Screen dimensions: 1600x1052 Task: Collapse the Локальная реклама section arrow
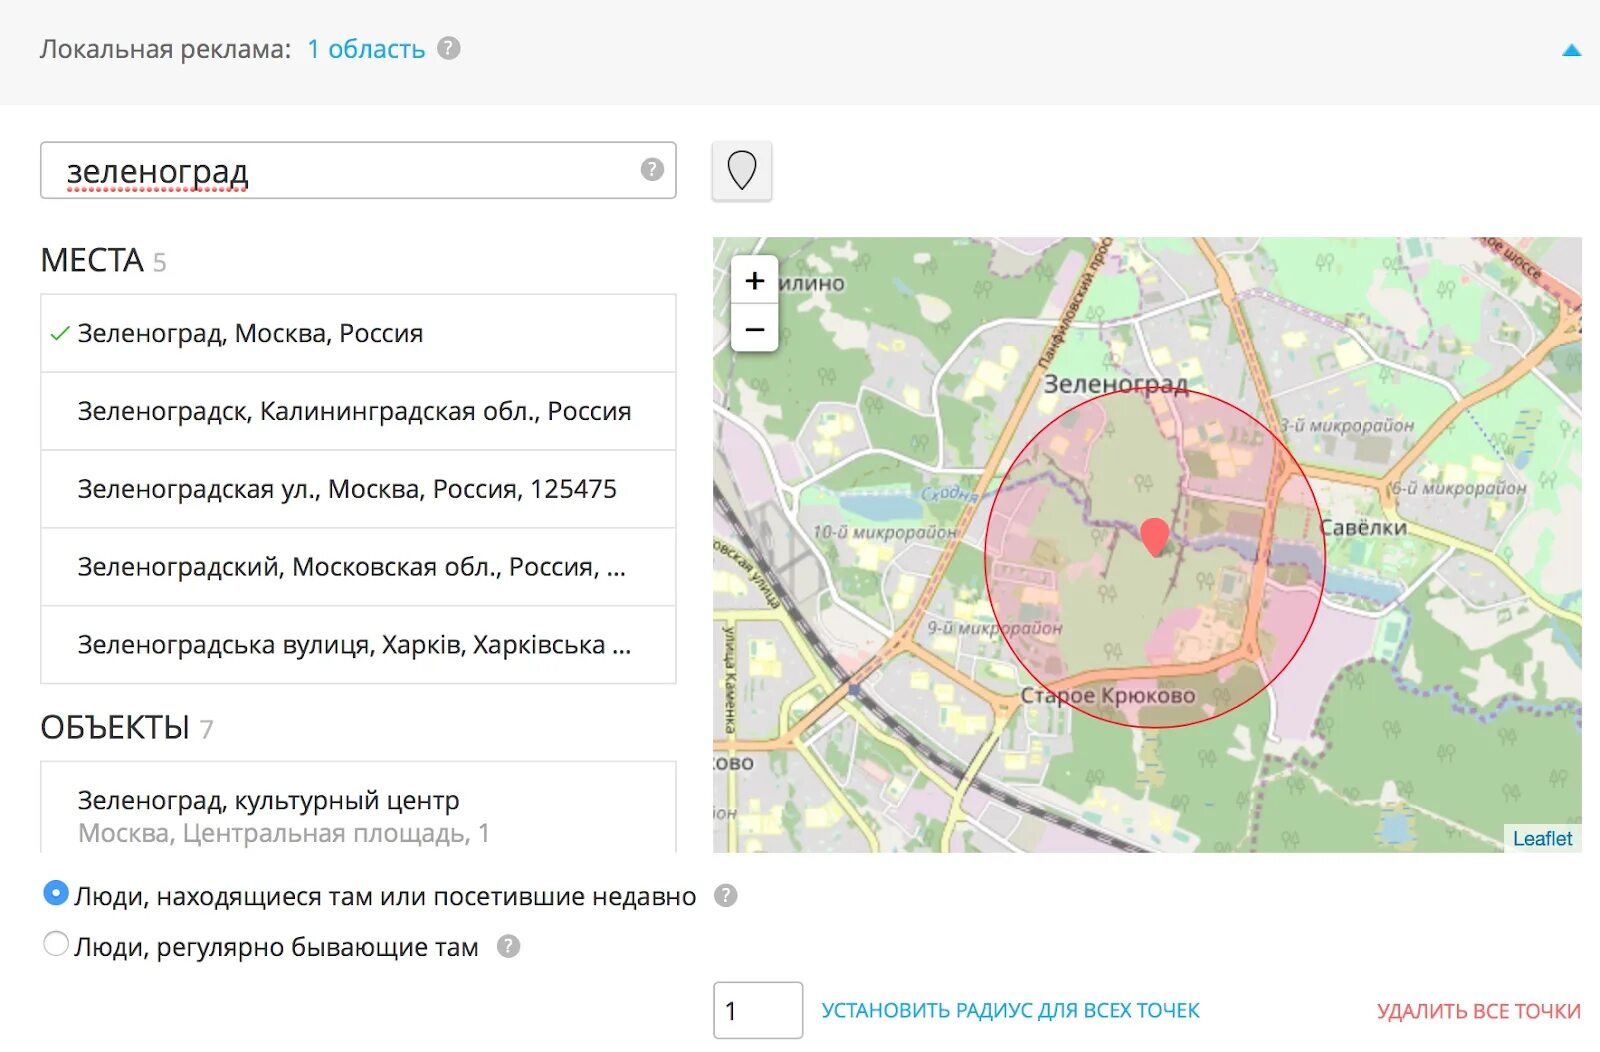1571,50
